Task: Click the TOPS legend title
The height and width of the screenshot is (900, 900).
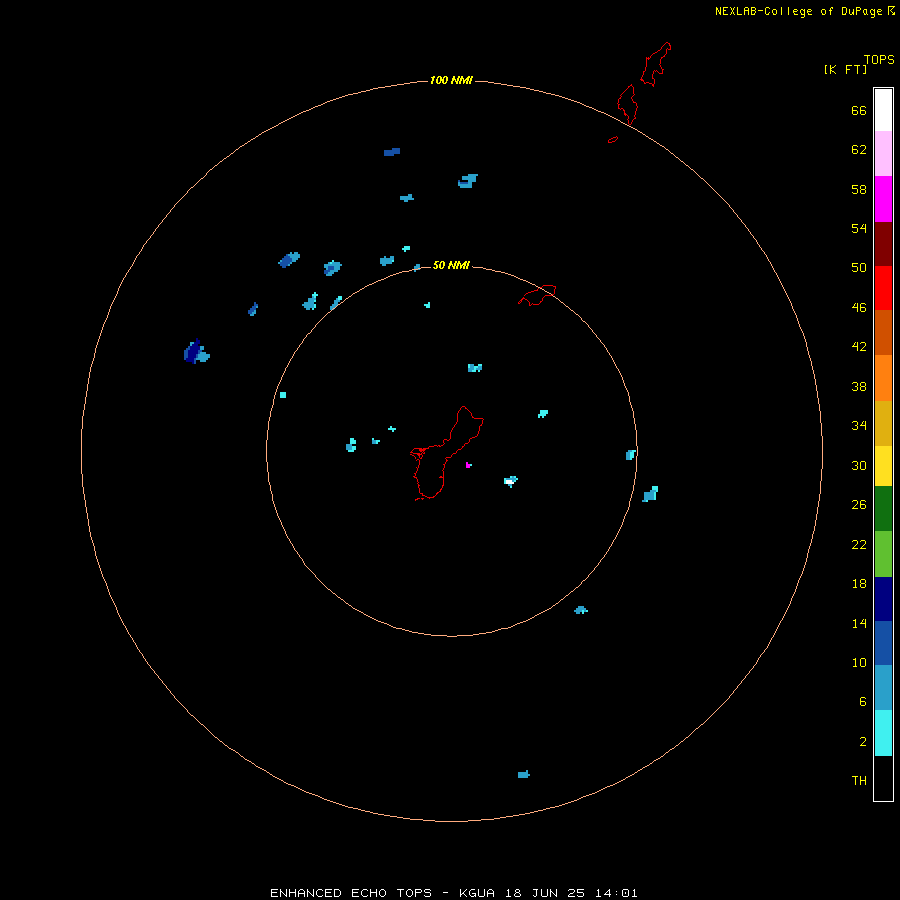Action: pos(879,60)
